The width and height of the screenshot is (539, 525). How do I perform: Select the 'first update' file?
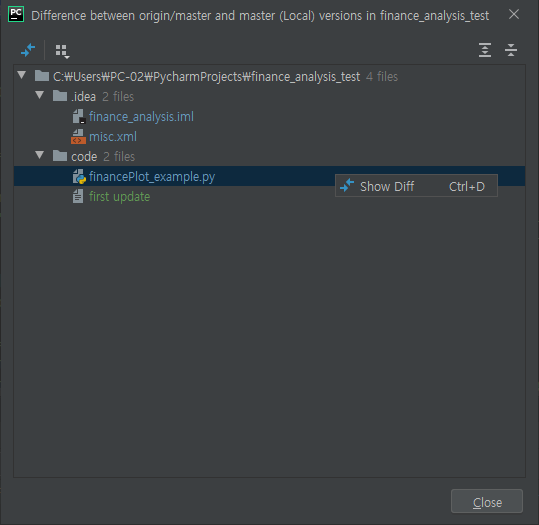119,197
